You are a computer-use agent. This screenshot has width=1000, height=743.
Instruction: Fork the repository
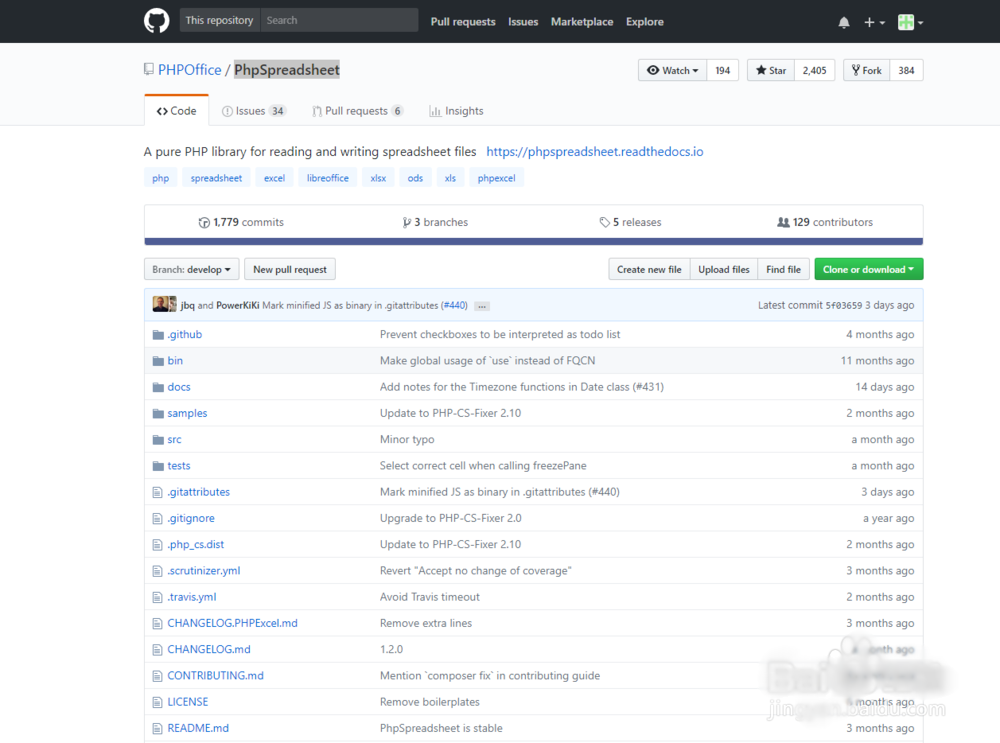[866, 70]
